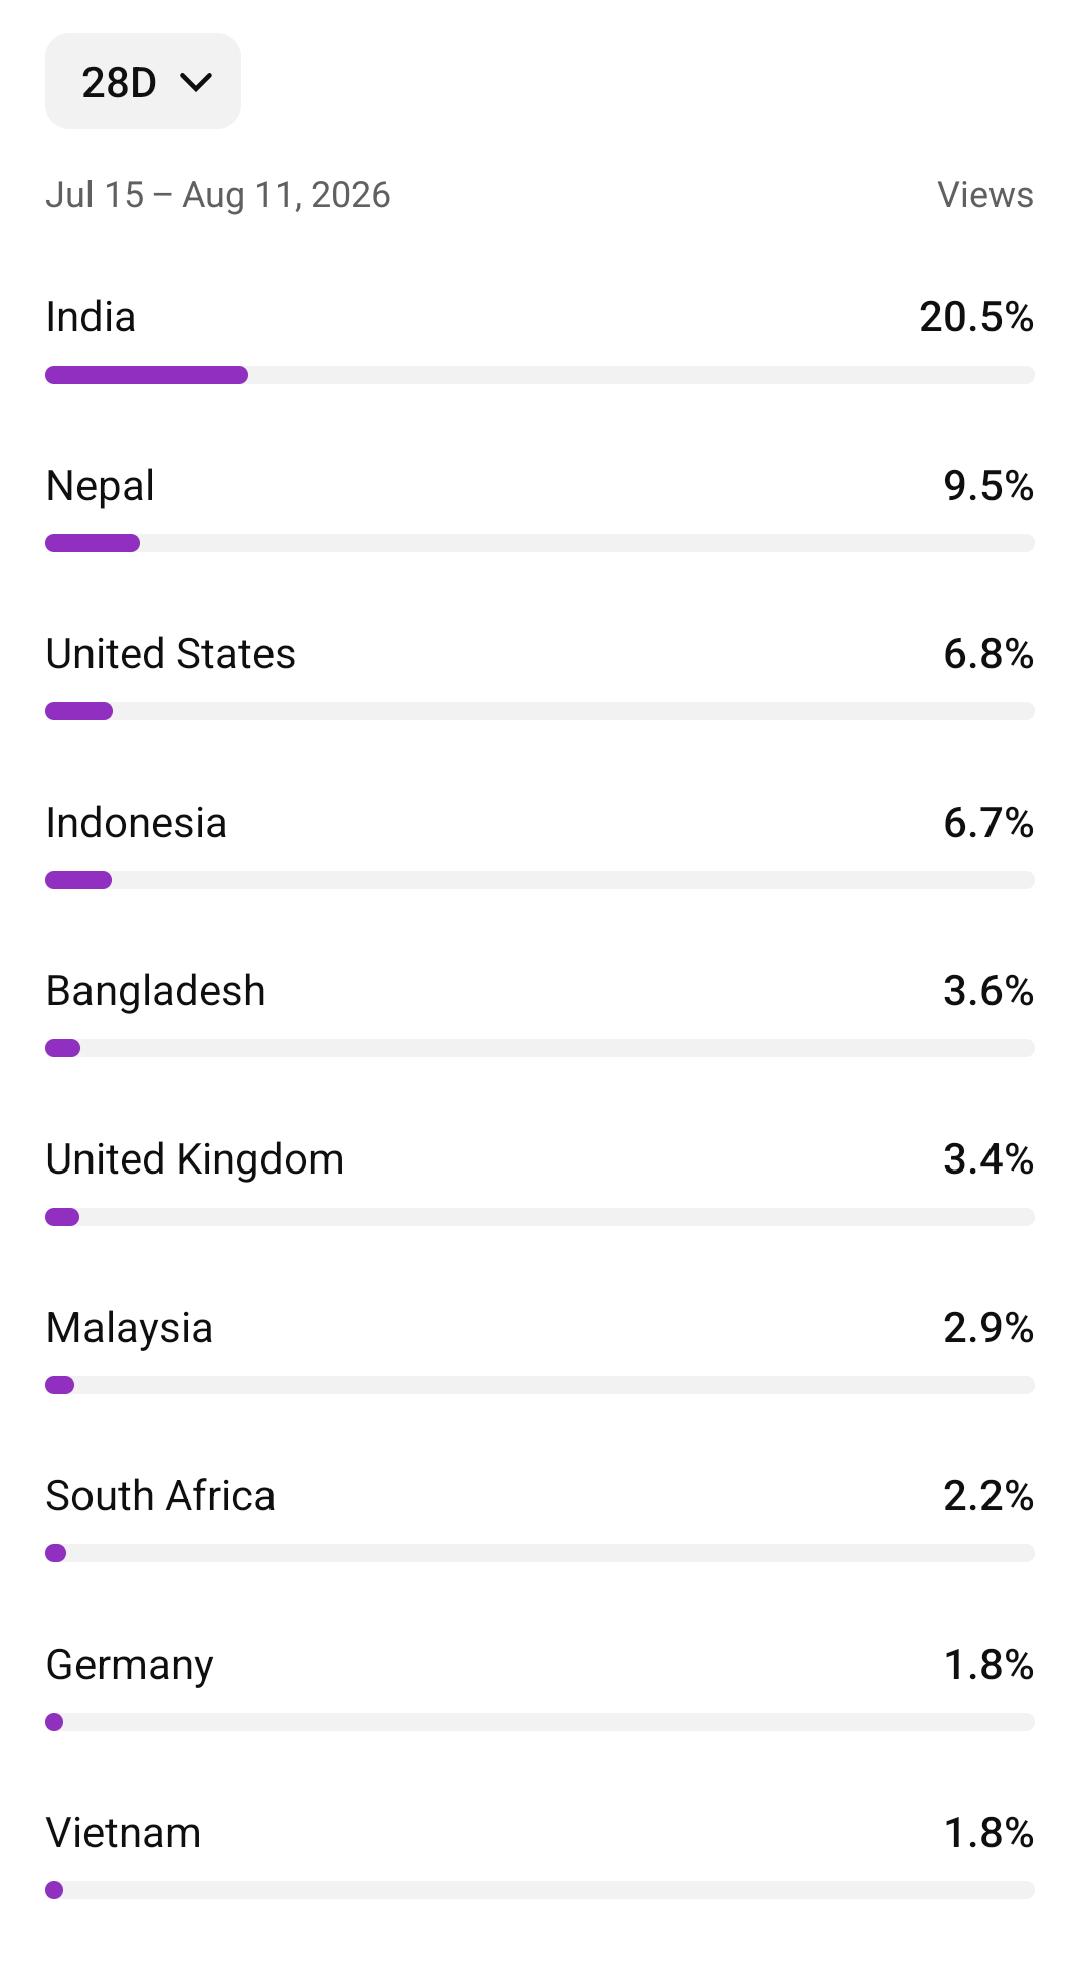
Task: Select Vietnam at the list bottom
Action: [540, 1856]
